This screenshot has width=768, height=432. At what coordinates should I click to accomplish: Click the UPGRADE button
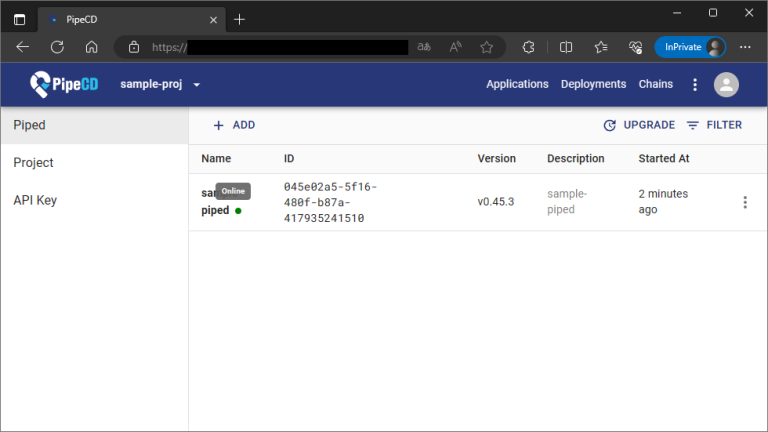coord(639,125)
